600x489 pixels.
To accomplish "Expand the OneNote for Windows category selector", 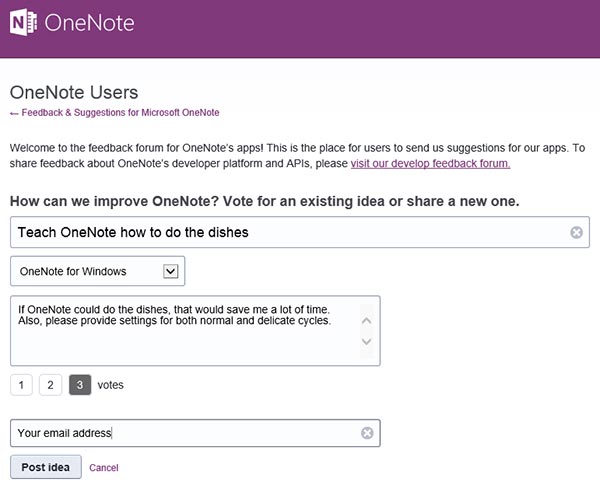I will 98,271.
